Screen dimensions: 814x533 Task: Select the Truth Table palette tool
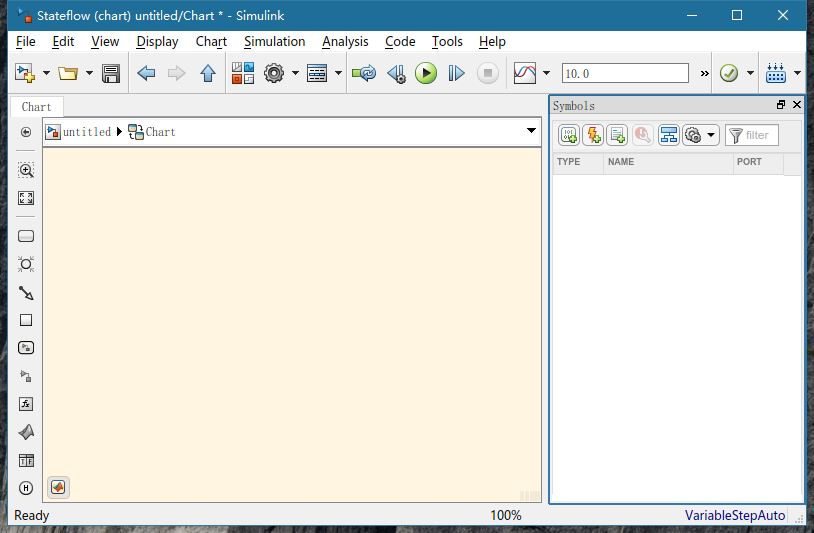pos(26,460)
